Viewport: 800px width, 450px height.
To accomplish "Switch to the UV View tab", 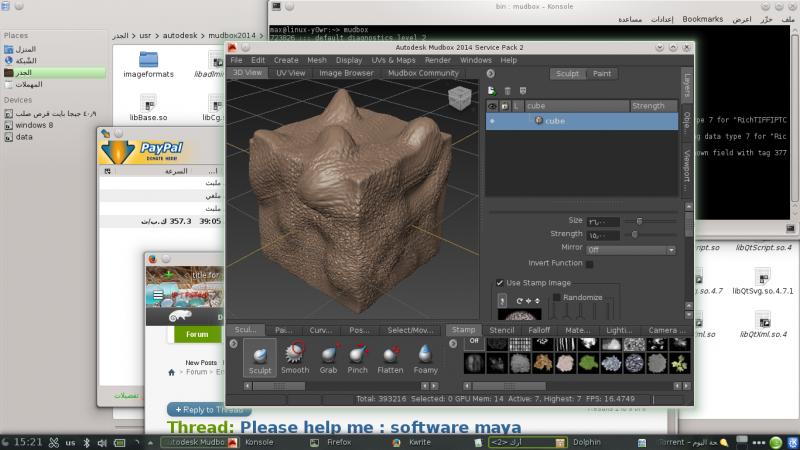I will point(290,73).
